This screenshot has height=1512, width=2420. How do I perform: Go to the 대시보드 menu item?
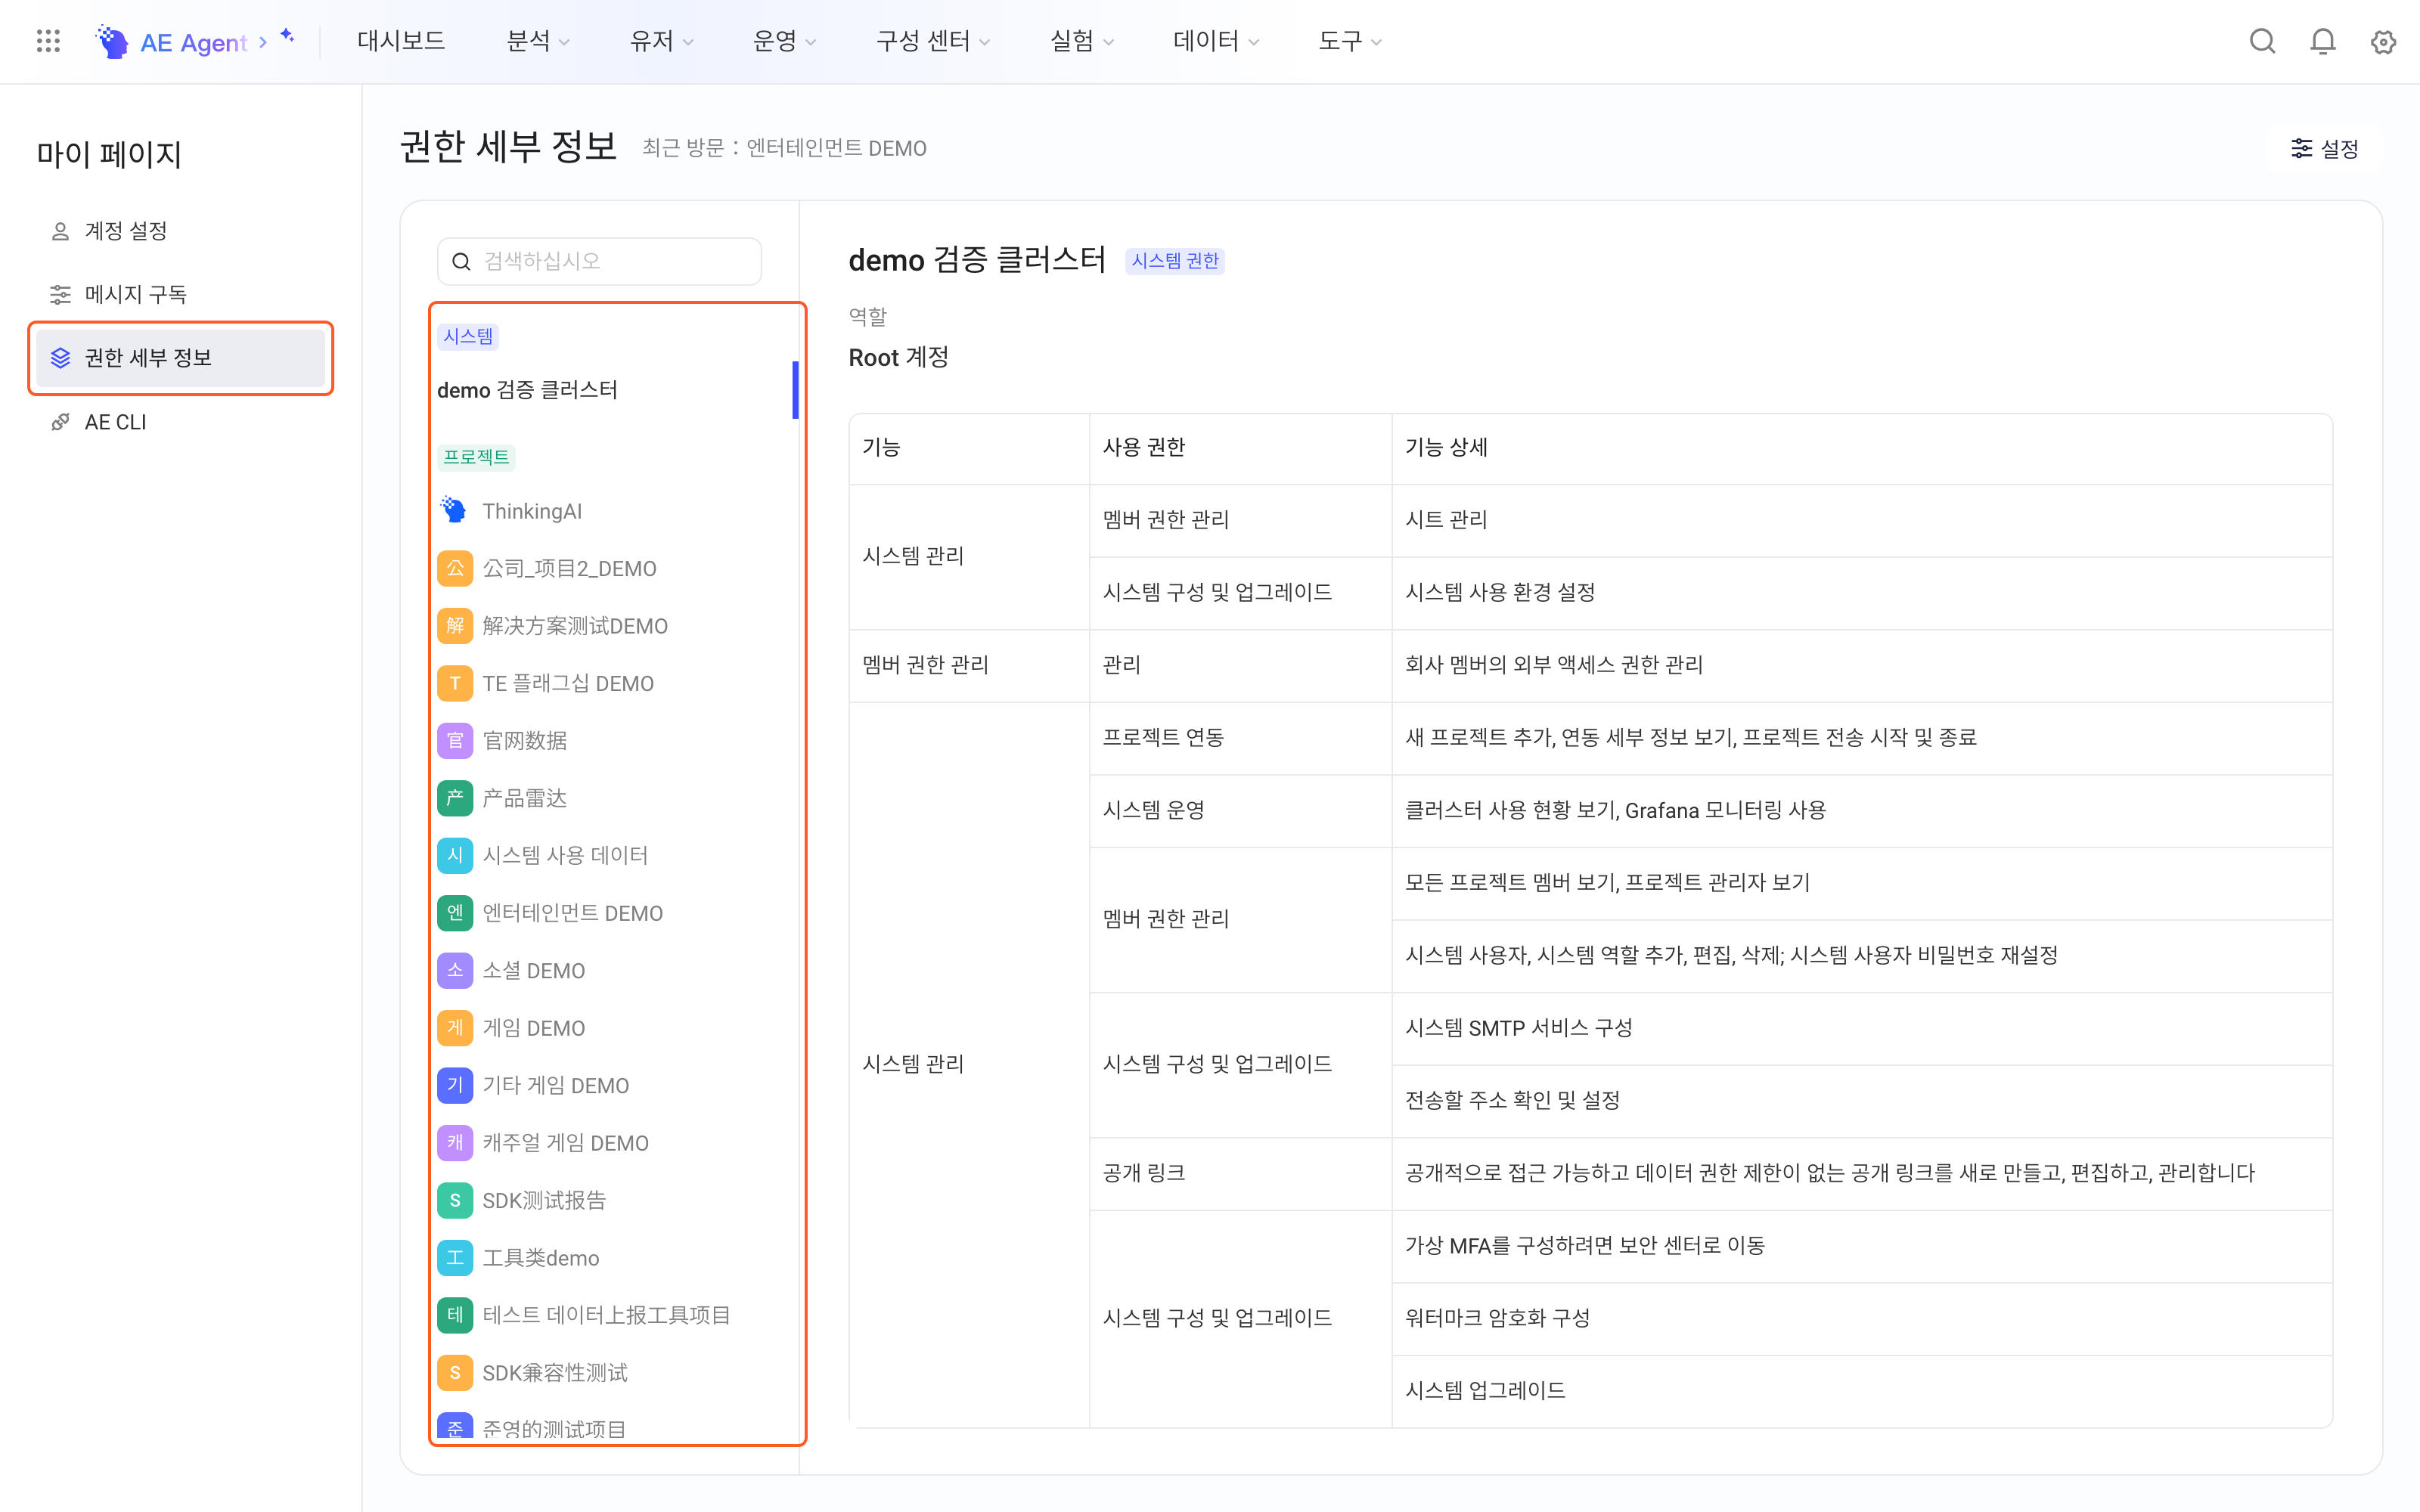click(x=401, y=41)
